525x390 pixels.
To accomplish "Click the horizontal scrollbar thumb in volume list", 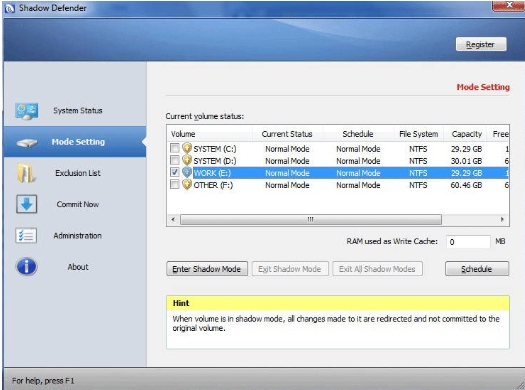I will (311, 220).
